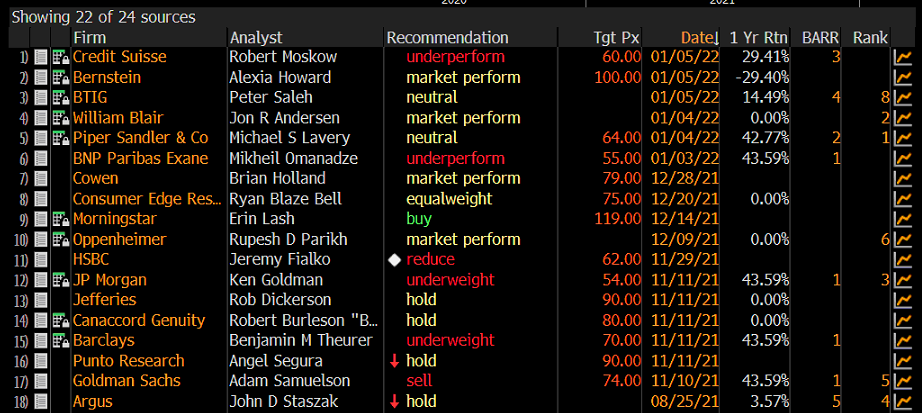This screenshot has height=413, width=922.
Task: Click Morningstar's buy recommendation
Action: click(419, 219)
